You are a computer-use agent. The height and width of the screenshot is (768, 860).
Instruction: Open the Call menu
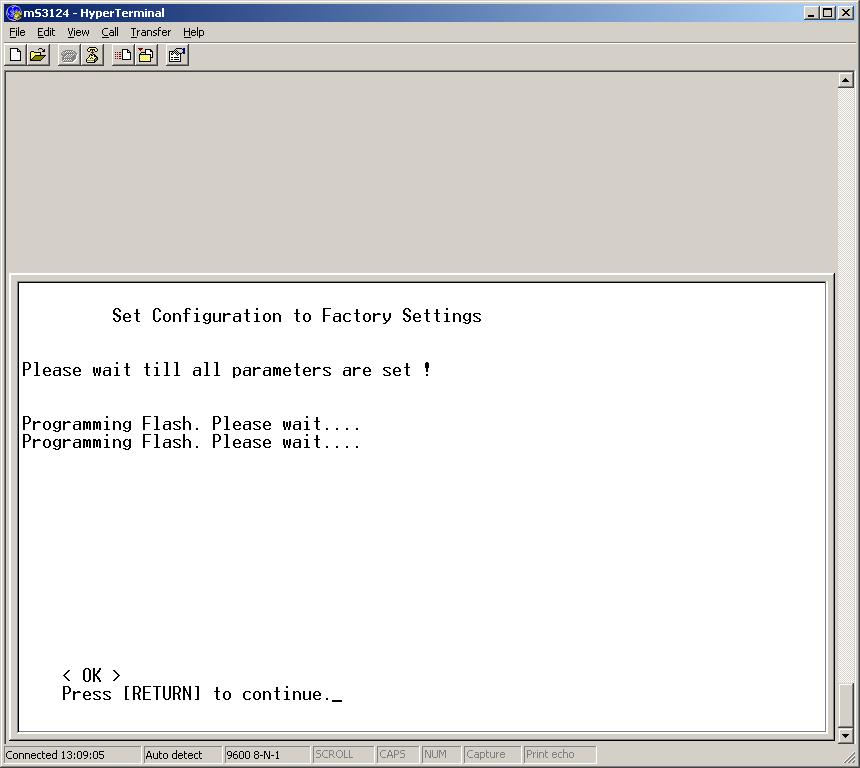coord(110,32)
